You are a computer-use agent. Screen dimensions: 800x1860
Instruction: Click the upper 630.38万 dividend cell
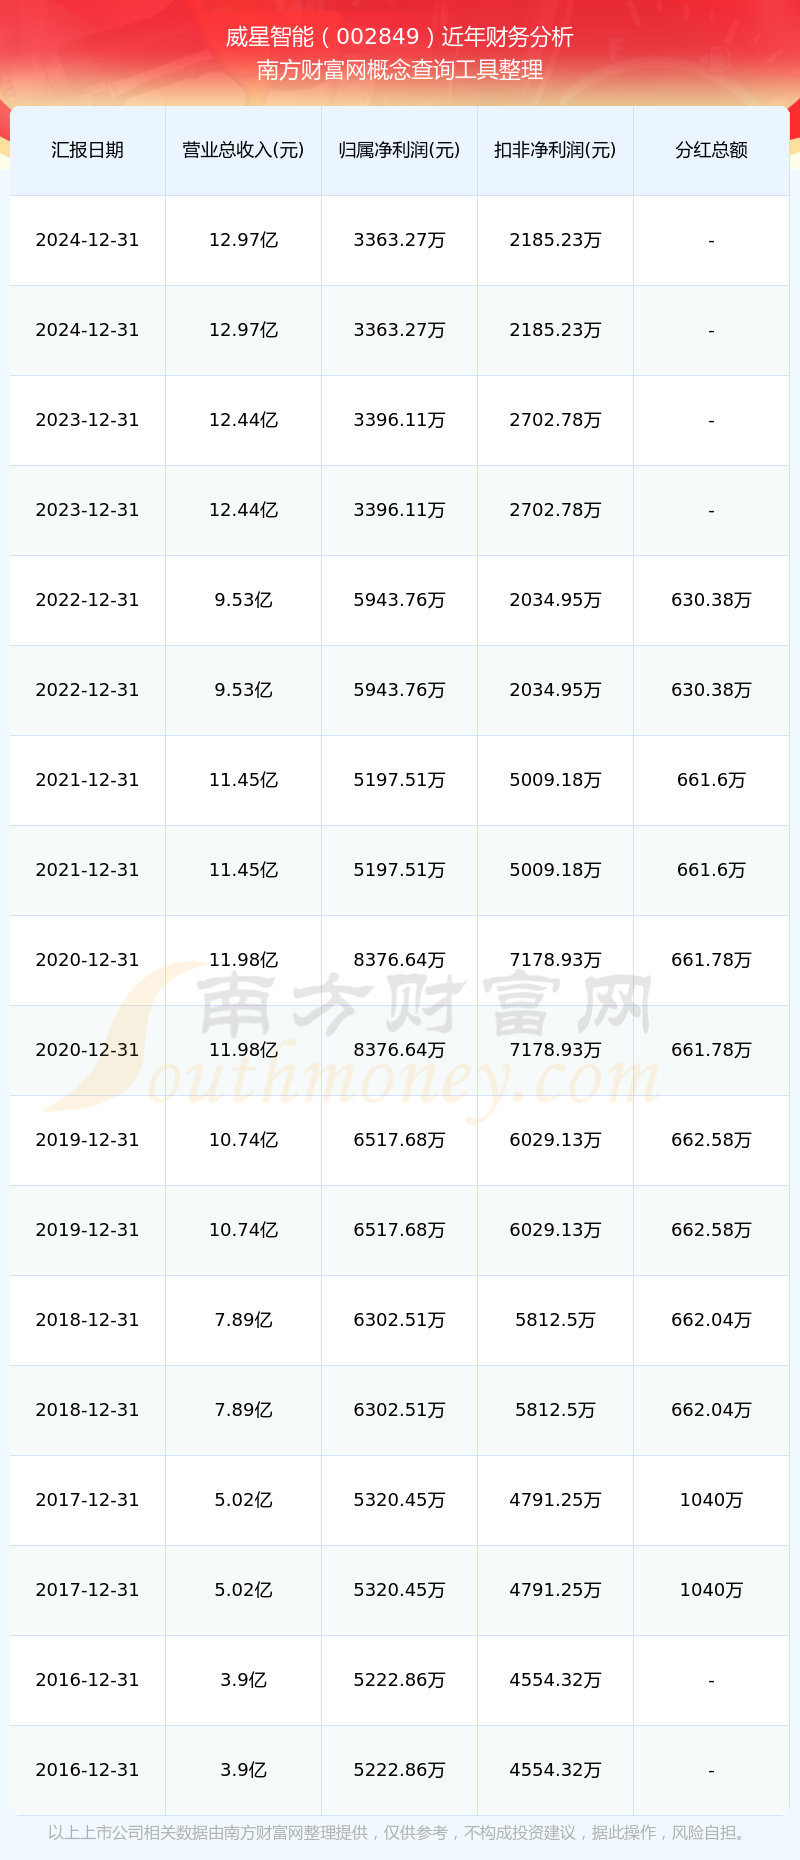coord(711,600)
